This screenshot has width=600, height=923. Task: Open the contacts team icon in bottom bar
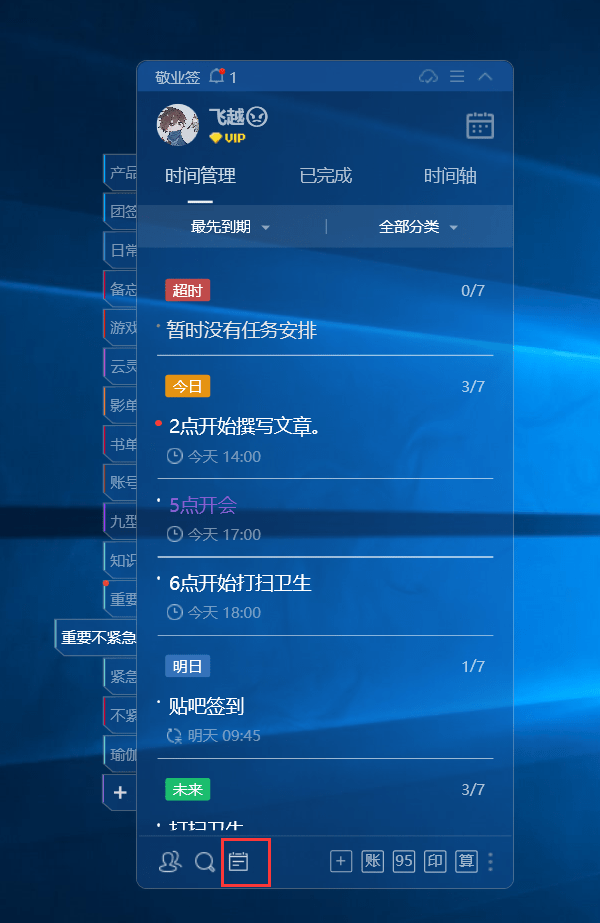(x=170, y=862)
